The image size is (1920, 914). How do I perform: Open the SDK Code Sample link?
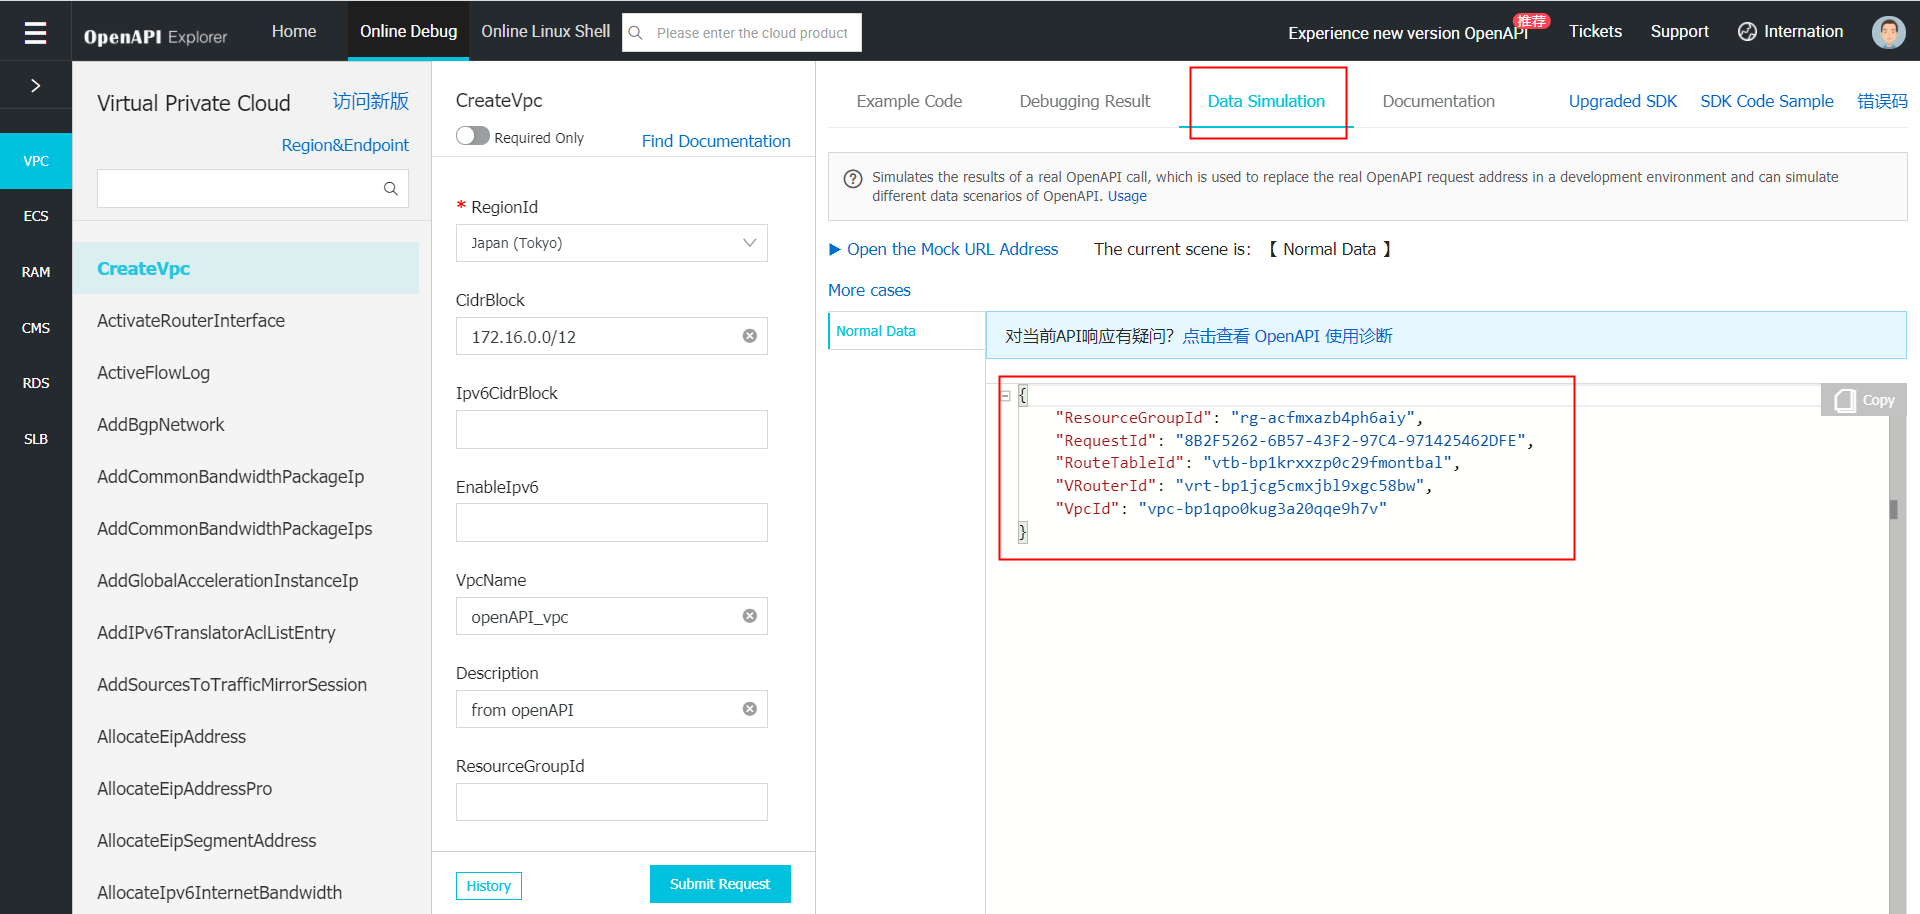(1766, 101)
